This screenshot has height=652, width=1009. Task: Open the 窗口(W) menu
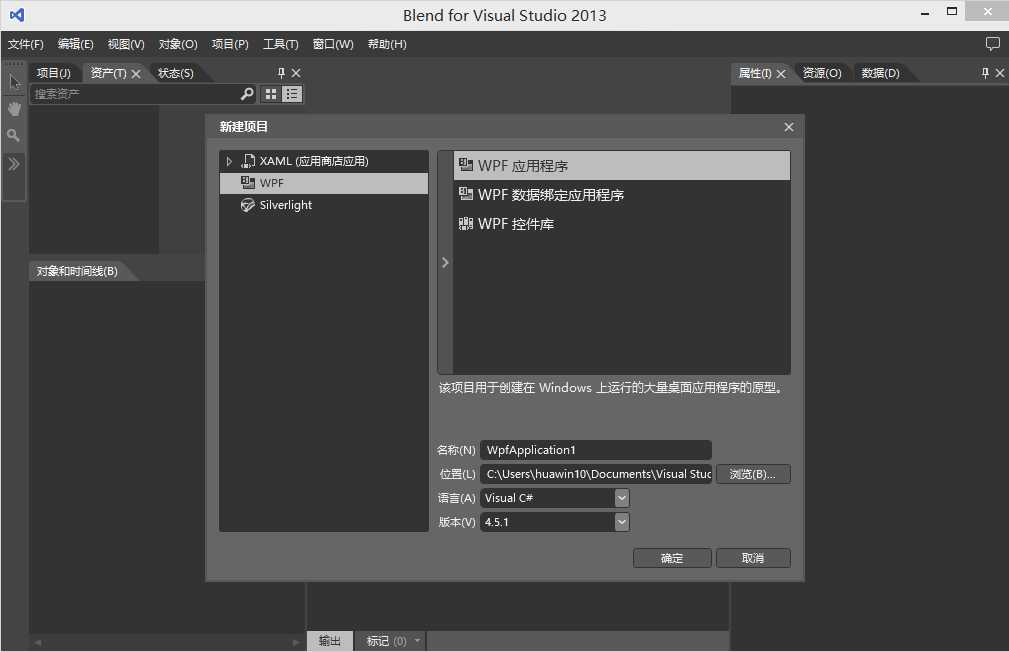pyautogui.click(x=333, y=44)
